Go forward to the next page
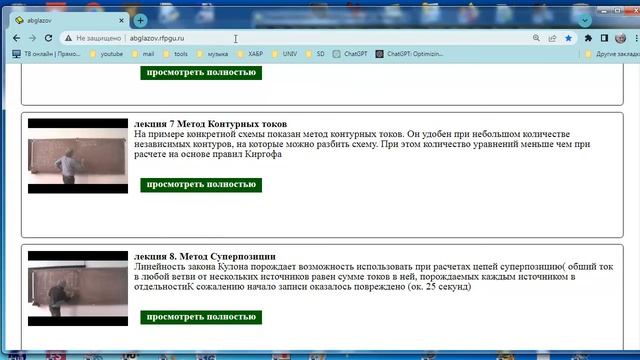 pos(32,38)
